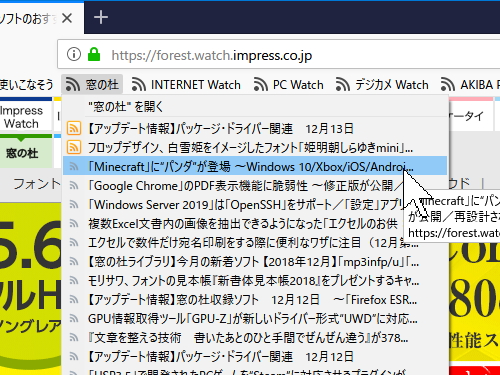Open エクセルで数件だけ宛名印刷 feed entry

255,242
